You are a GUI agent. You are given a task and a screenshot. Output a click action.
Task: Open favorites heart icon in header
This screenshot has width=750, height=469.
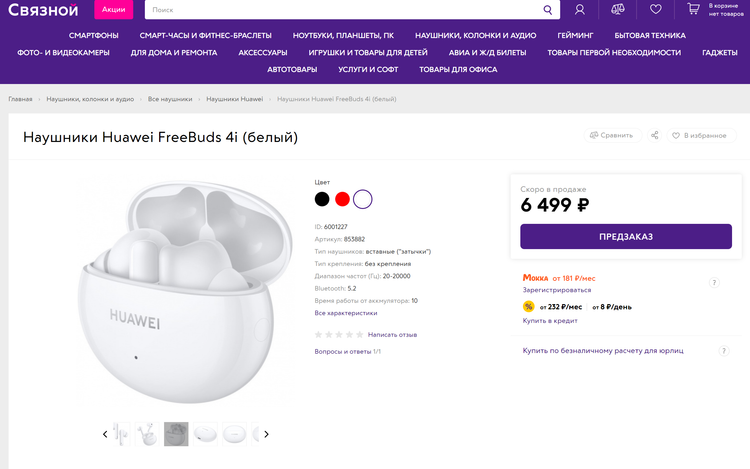(655, 10)
